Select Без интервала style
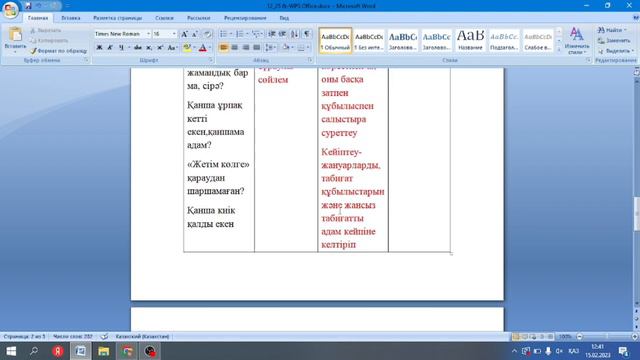 click(x=369, y=41)
